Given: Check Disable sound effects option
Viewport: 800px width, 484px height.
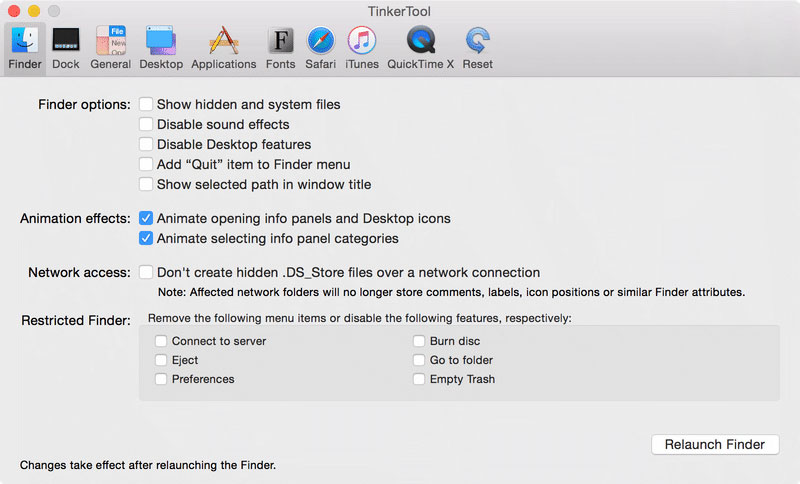Looking at the screenshot, I should [147, 124].
